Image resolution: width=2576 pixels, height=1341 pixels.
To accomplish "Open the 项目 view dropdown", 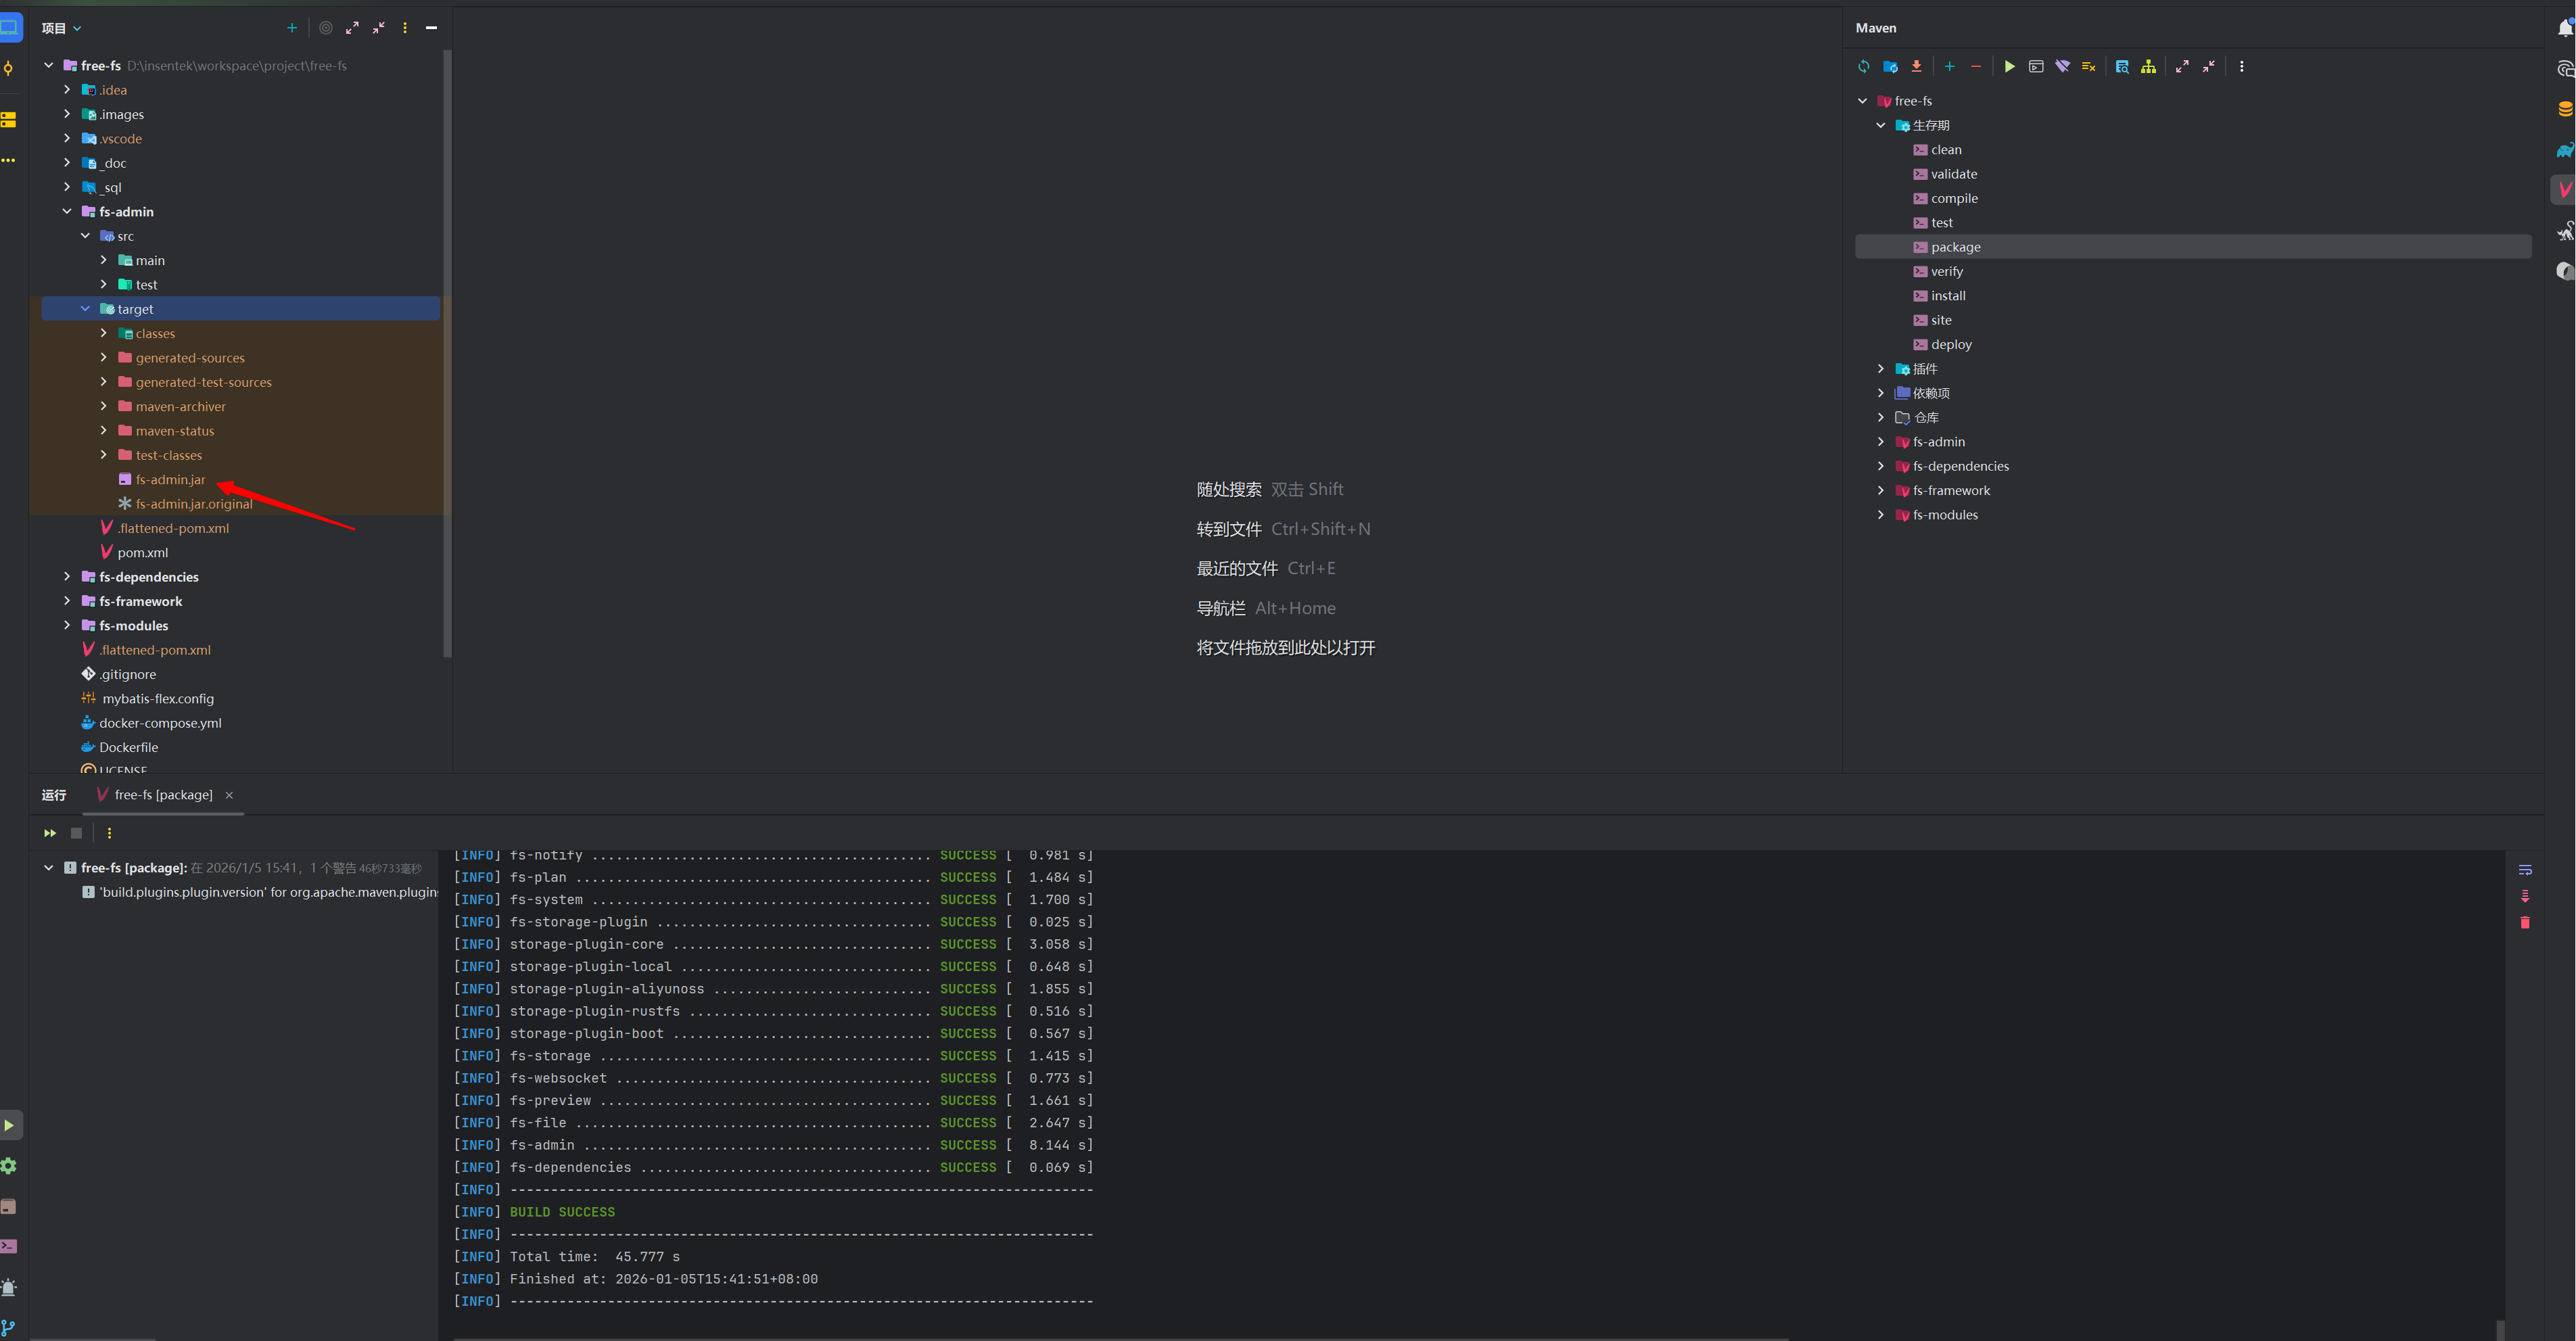I will (x=62, y=28).
